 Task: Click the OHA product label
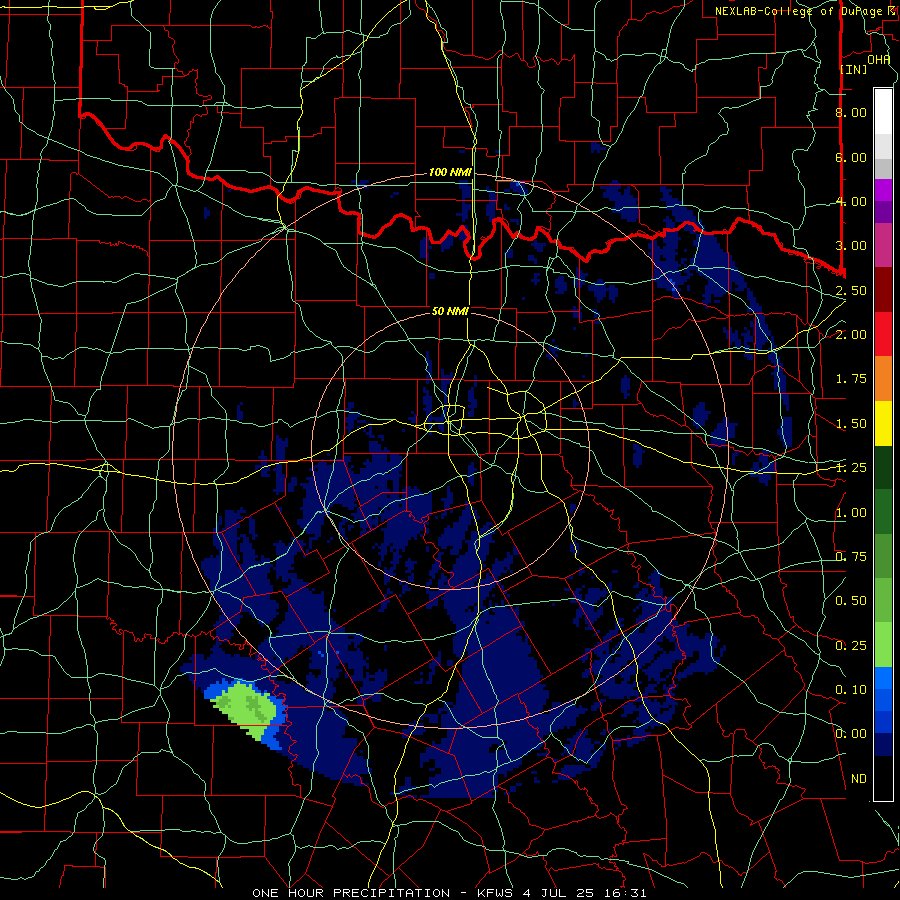(879, 60)
